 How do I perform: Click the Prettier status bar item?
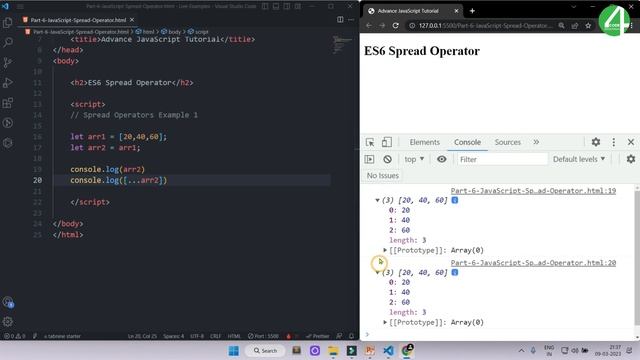(x=318, y=336)
